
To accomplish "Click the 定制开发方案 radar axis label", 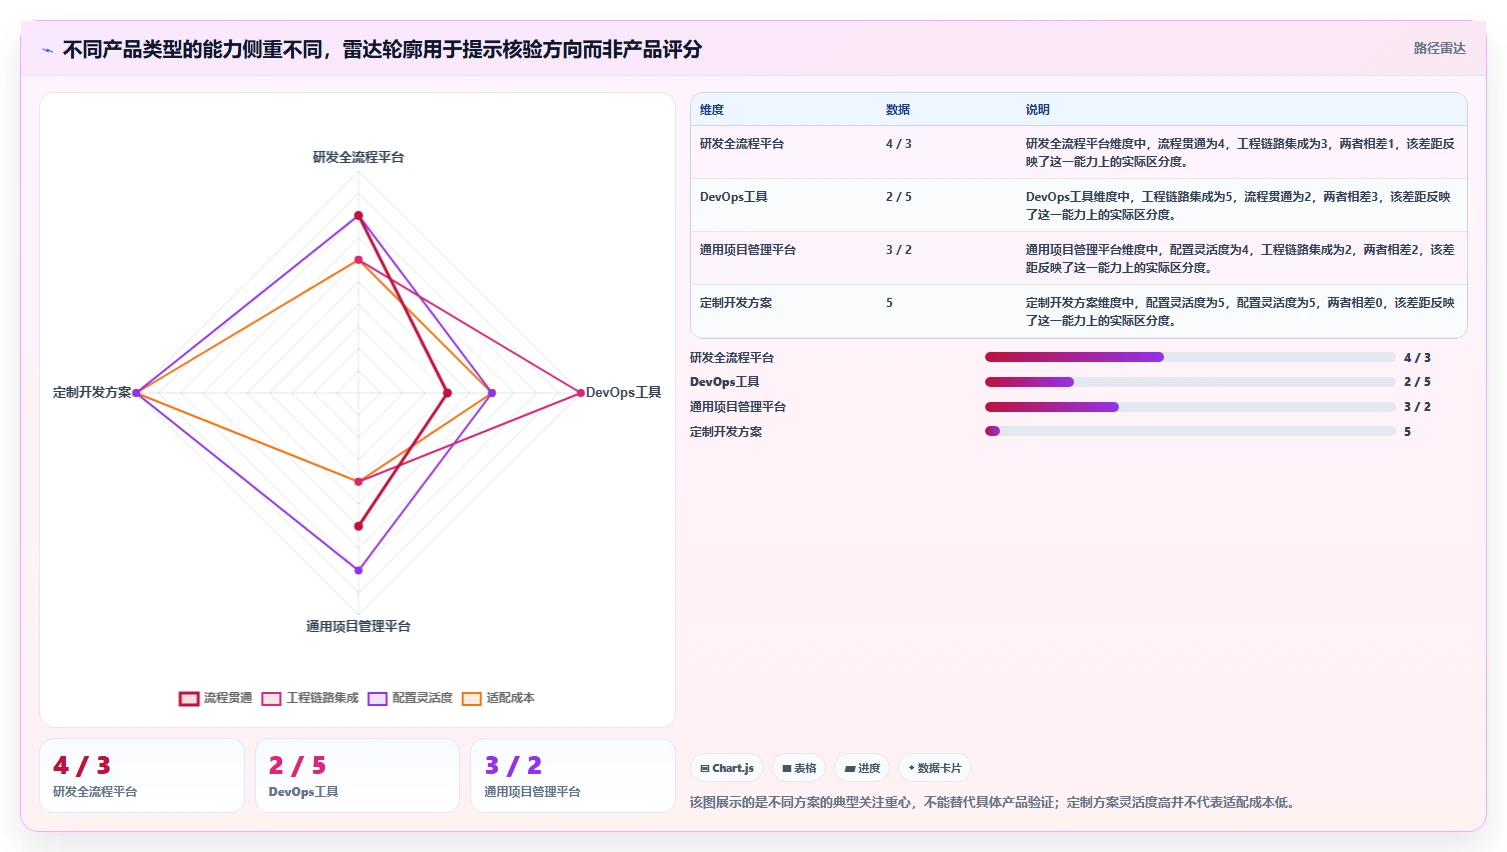I will coord(92,392).
